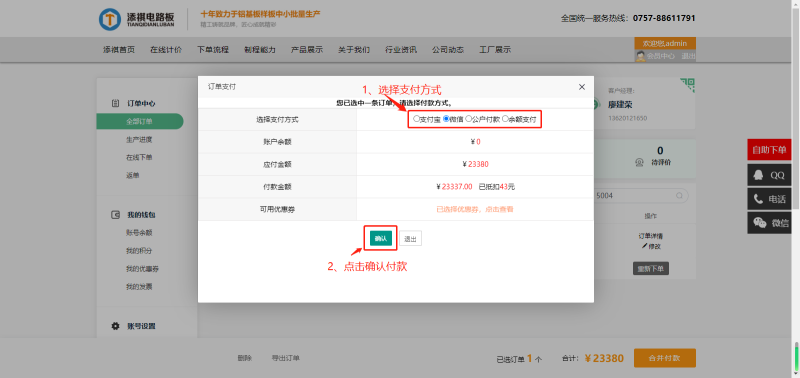Click the 修改 link in 操作 column
This screenshot has height=378, width=800.
(x=655, y=246)
